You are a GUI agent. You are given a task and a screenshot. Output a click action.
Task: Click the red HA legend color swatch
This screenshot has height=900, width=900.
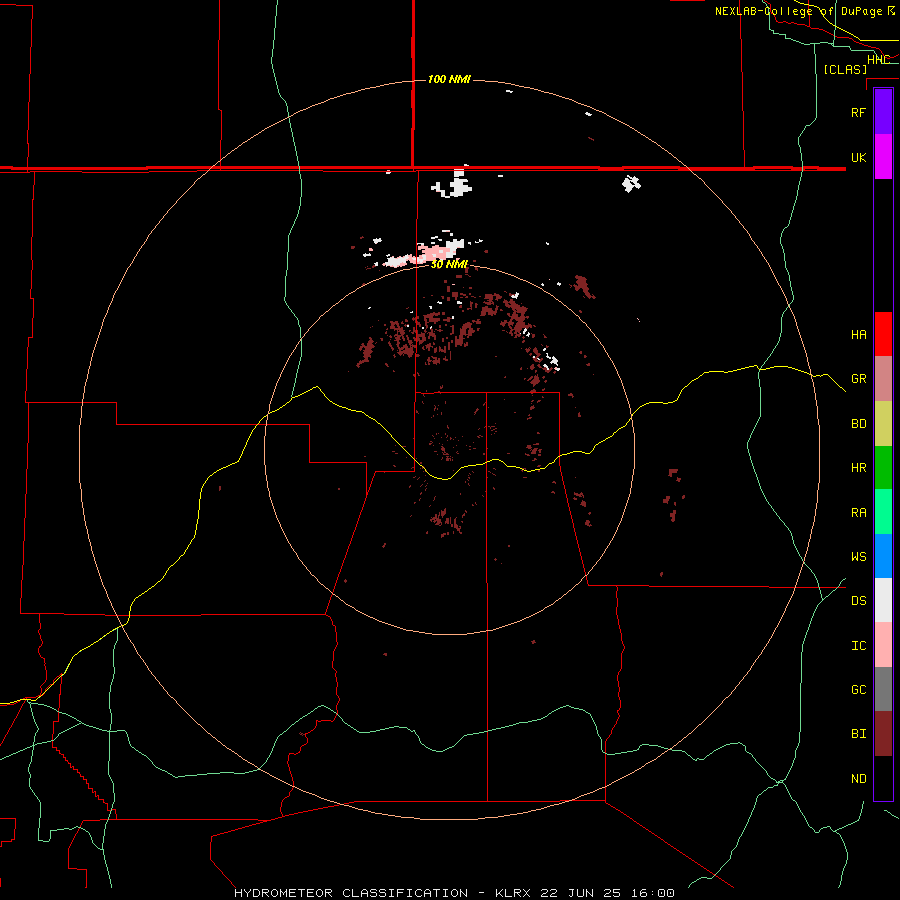pyautogui.click(x=883, y=334)
